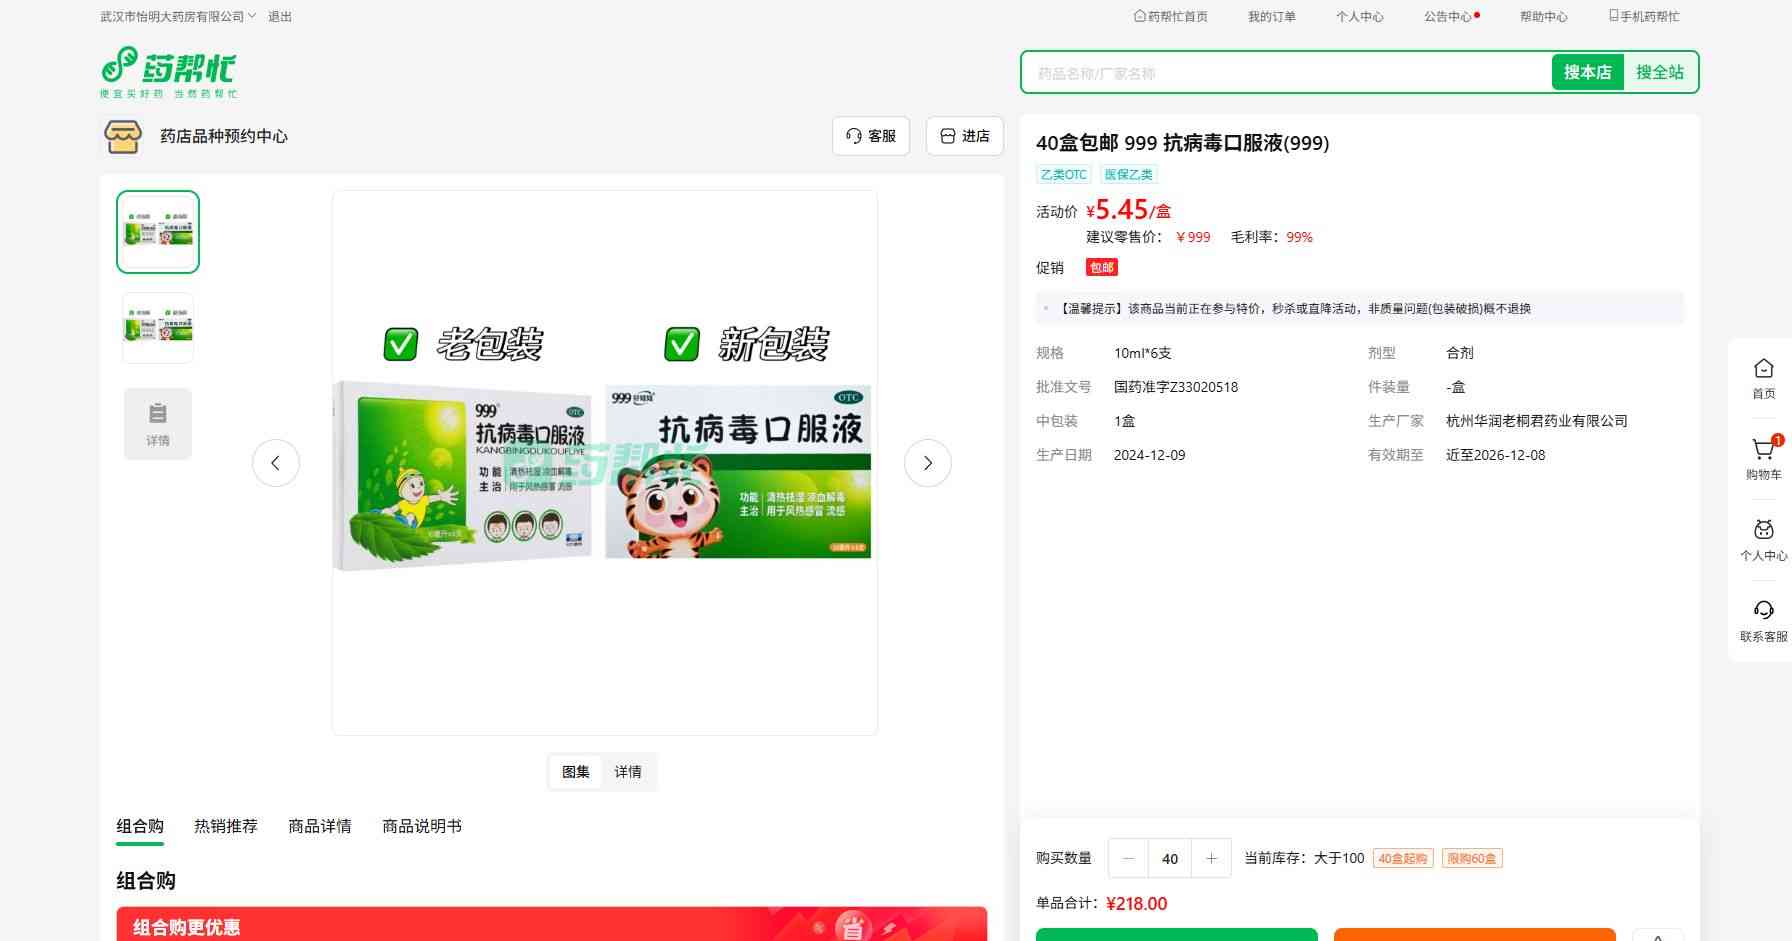Click the 药店品种预约中心 store icon

[123, 136]
